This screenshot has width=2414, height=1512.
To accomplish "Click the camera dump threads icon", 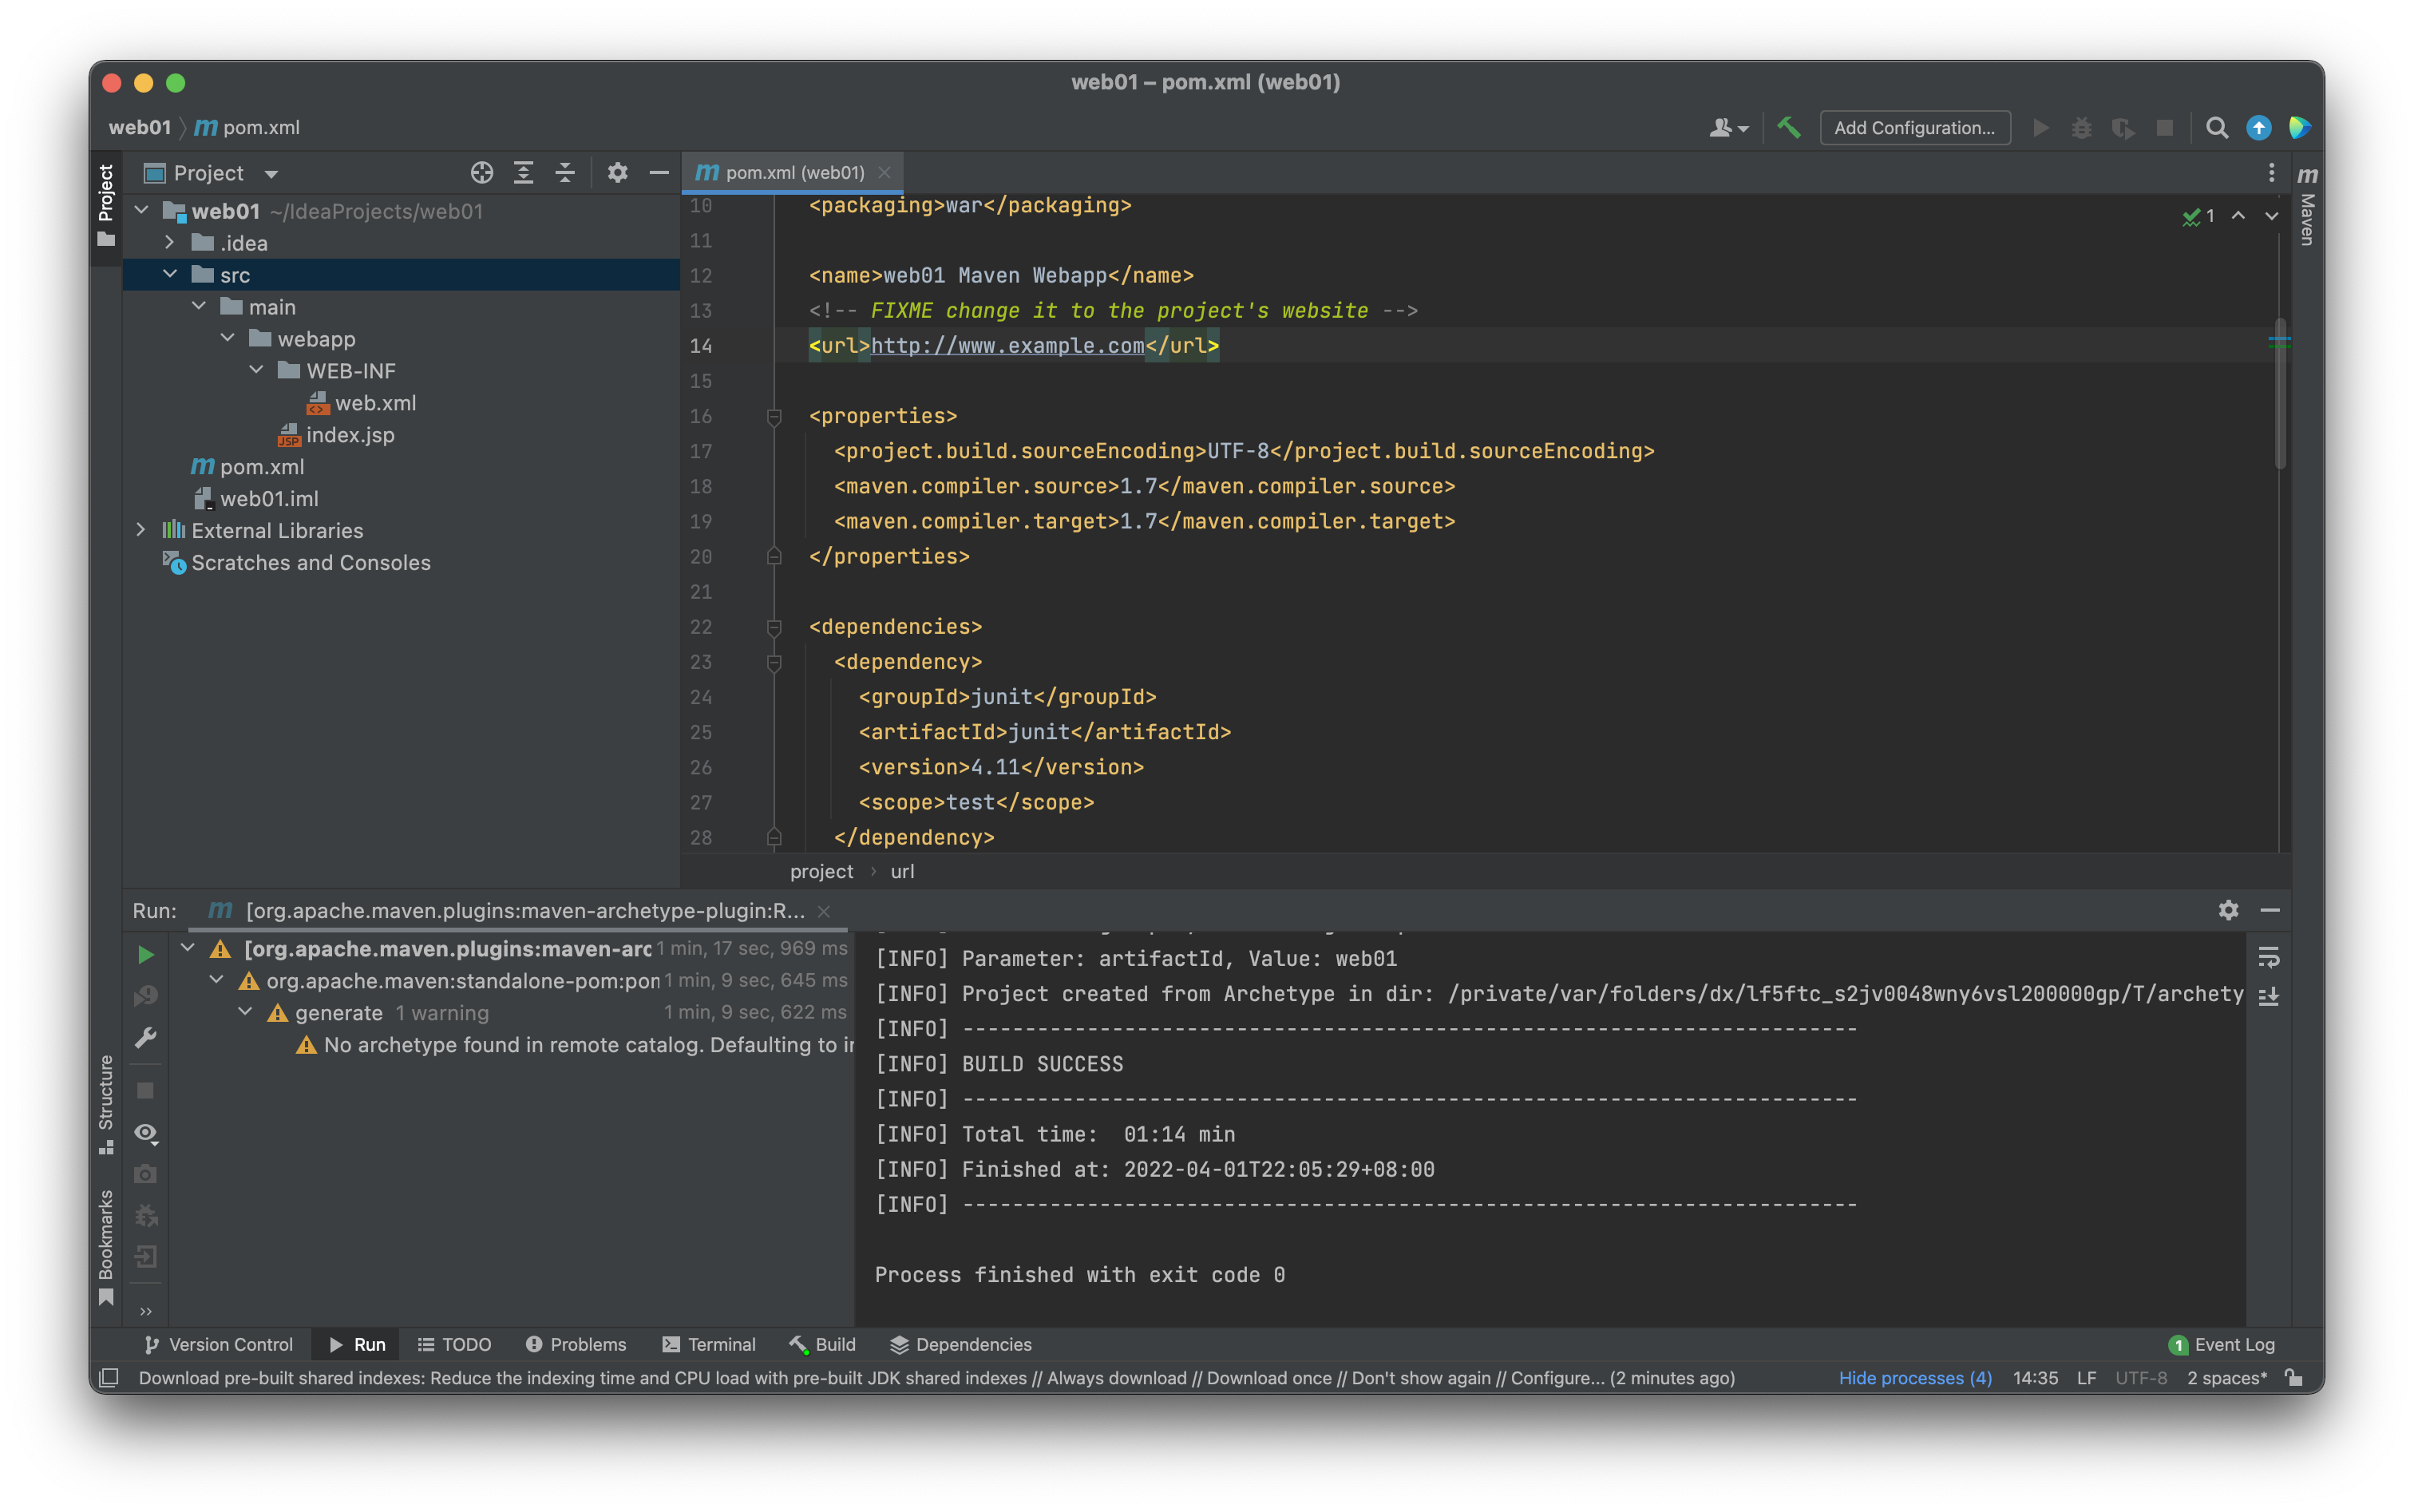I will [x=146, y=1174].
